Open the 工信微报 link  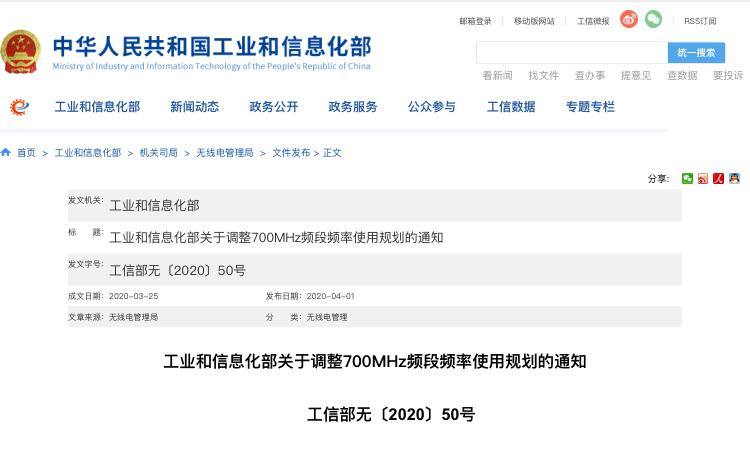[x=593, y=21]
